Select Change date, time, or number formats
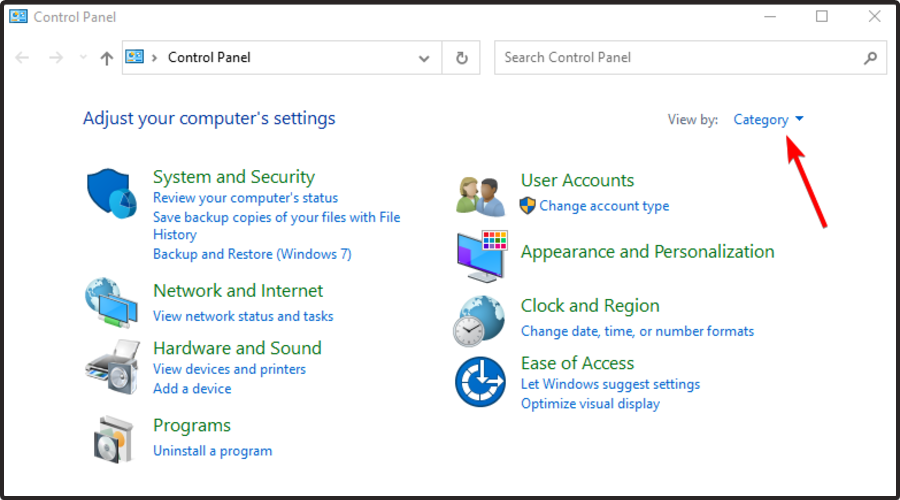 coord(637,331)
